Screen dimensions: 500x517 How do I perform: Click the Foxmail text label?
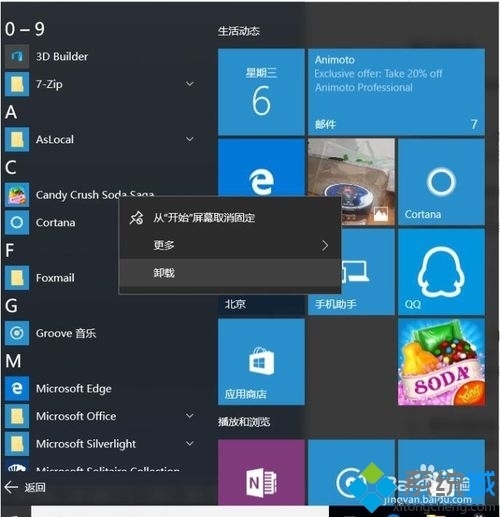coord(55,278)
